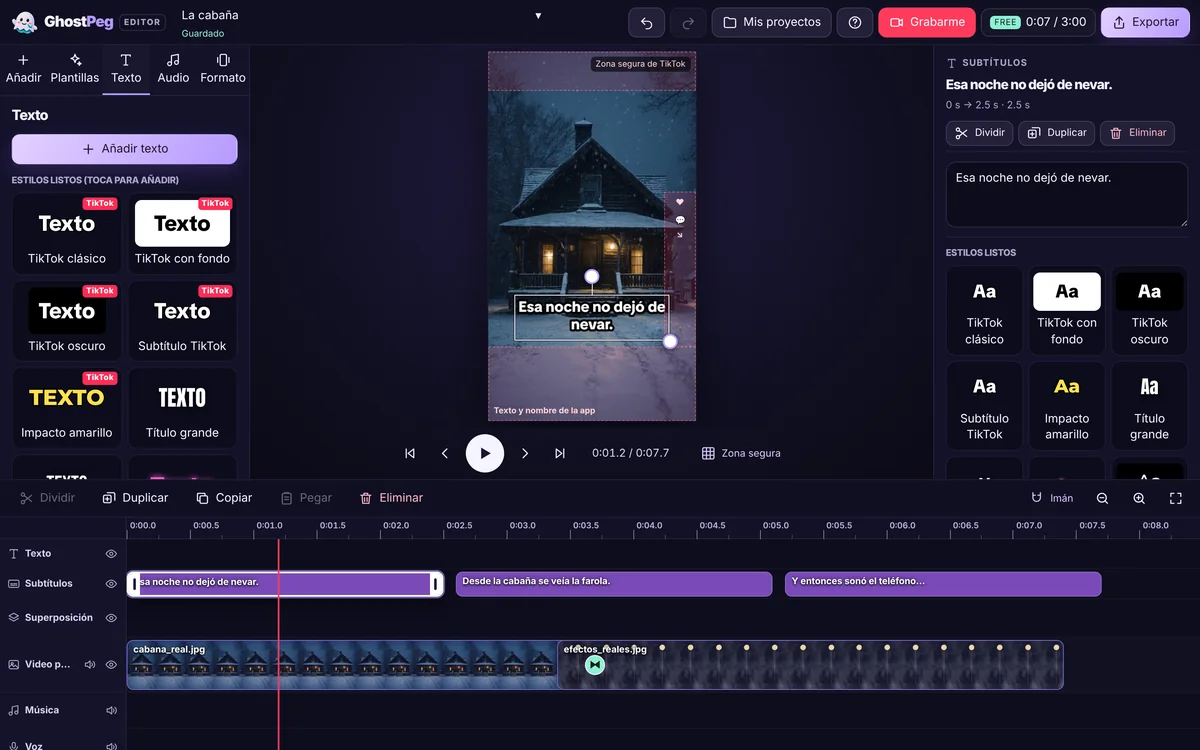Apply the TikTok oscuro Aa style
Screen dimensions: 1200x750
tap(1149, 311)
